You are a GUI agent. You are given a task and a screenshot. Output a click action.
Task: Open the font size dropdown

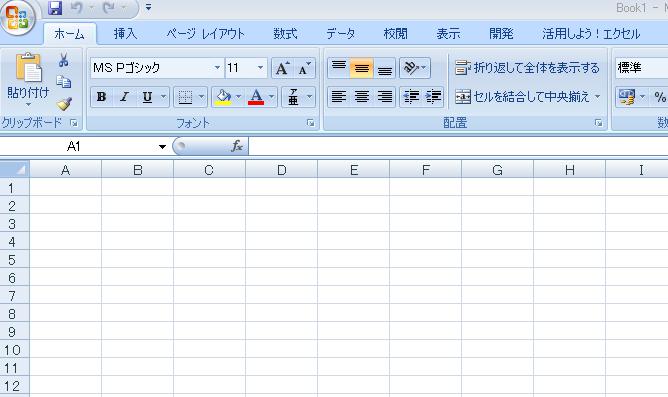coord(260,68)
